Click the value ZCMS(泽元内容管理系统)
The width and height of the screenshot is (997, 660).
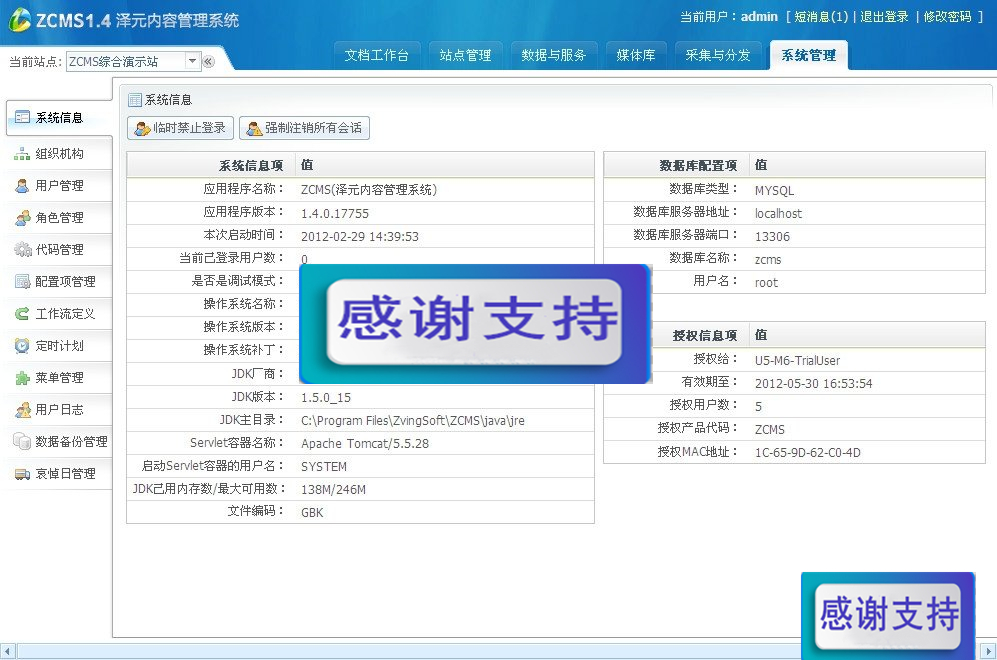pos(369,190)
